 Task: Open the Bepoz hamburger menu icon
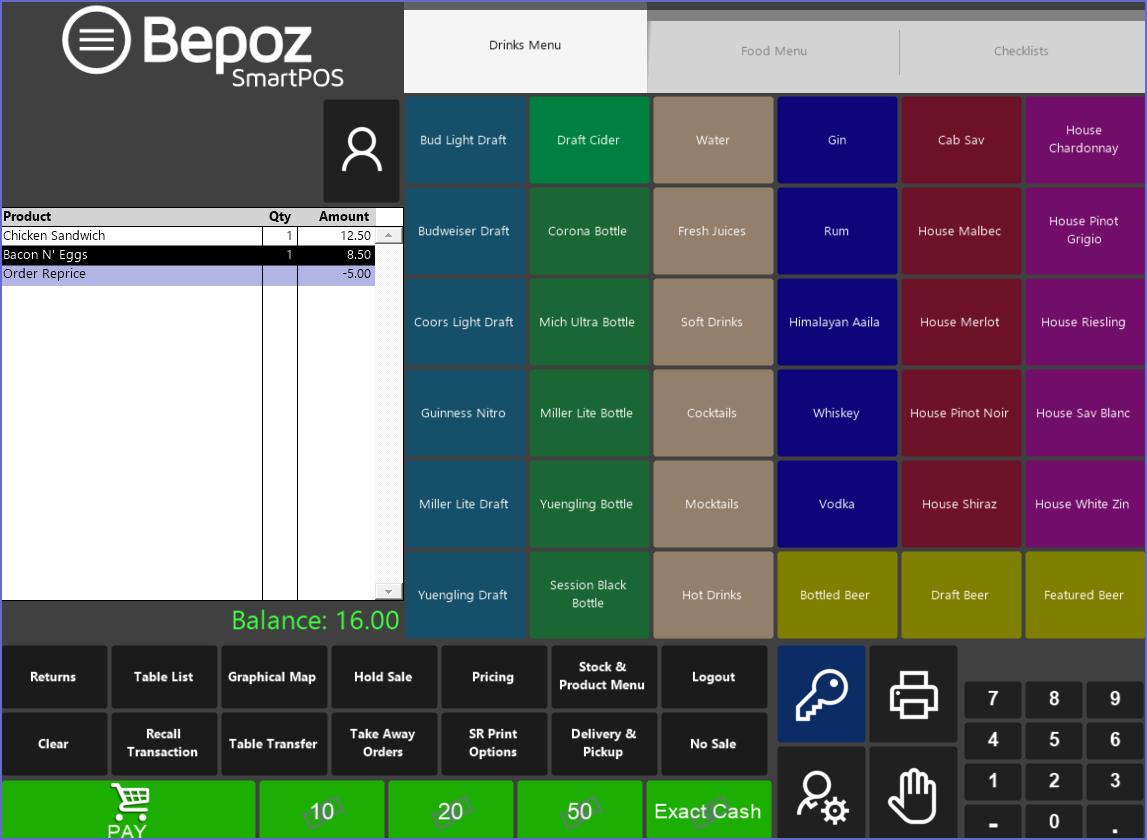point(96,41)
